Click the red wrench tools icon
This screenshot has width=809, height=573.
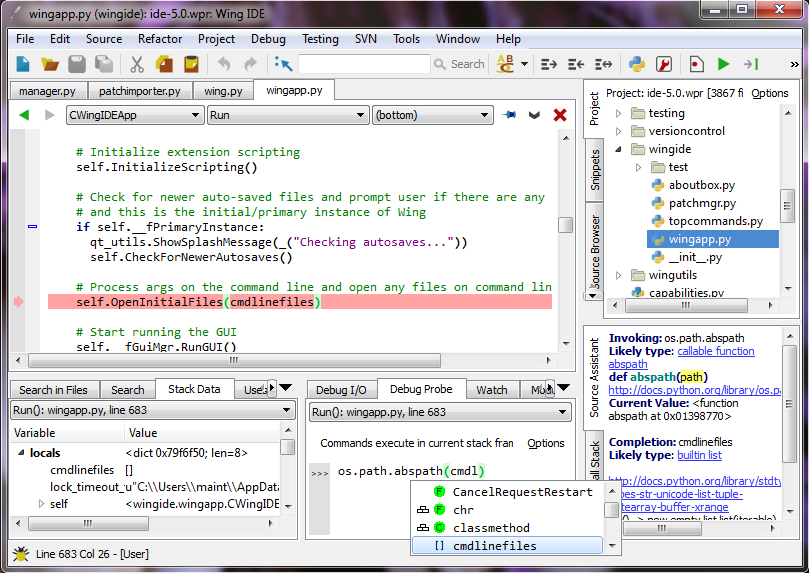click(x=664, y=64)
